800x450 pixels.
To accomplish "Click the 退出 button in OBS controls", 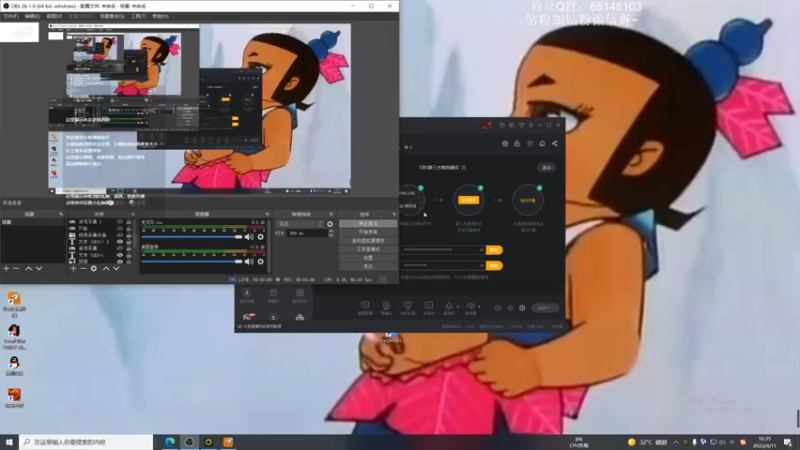I will pos(368,266).
